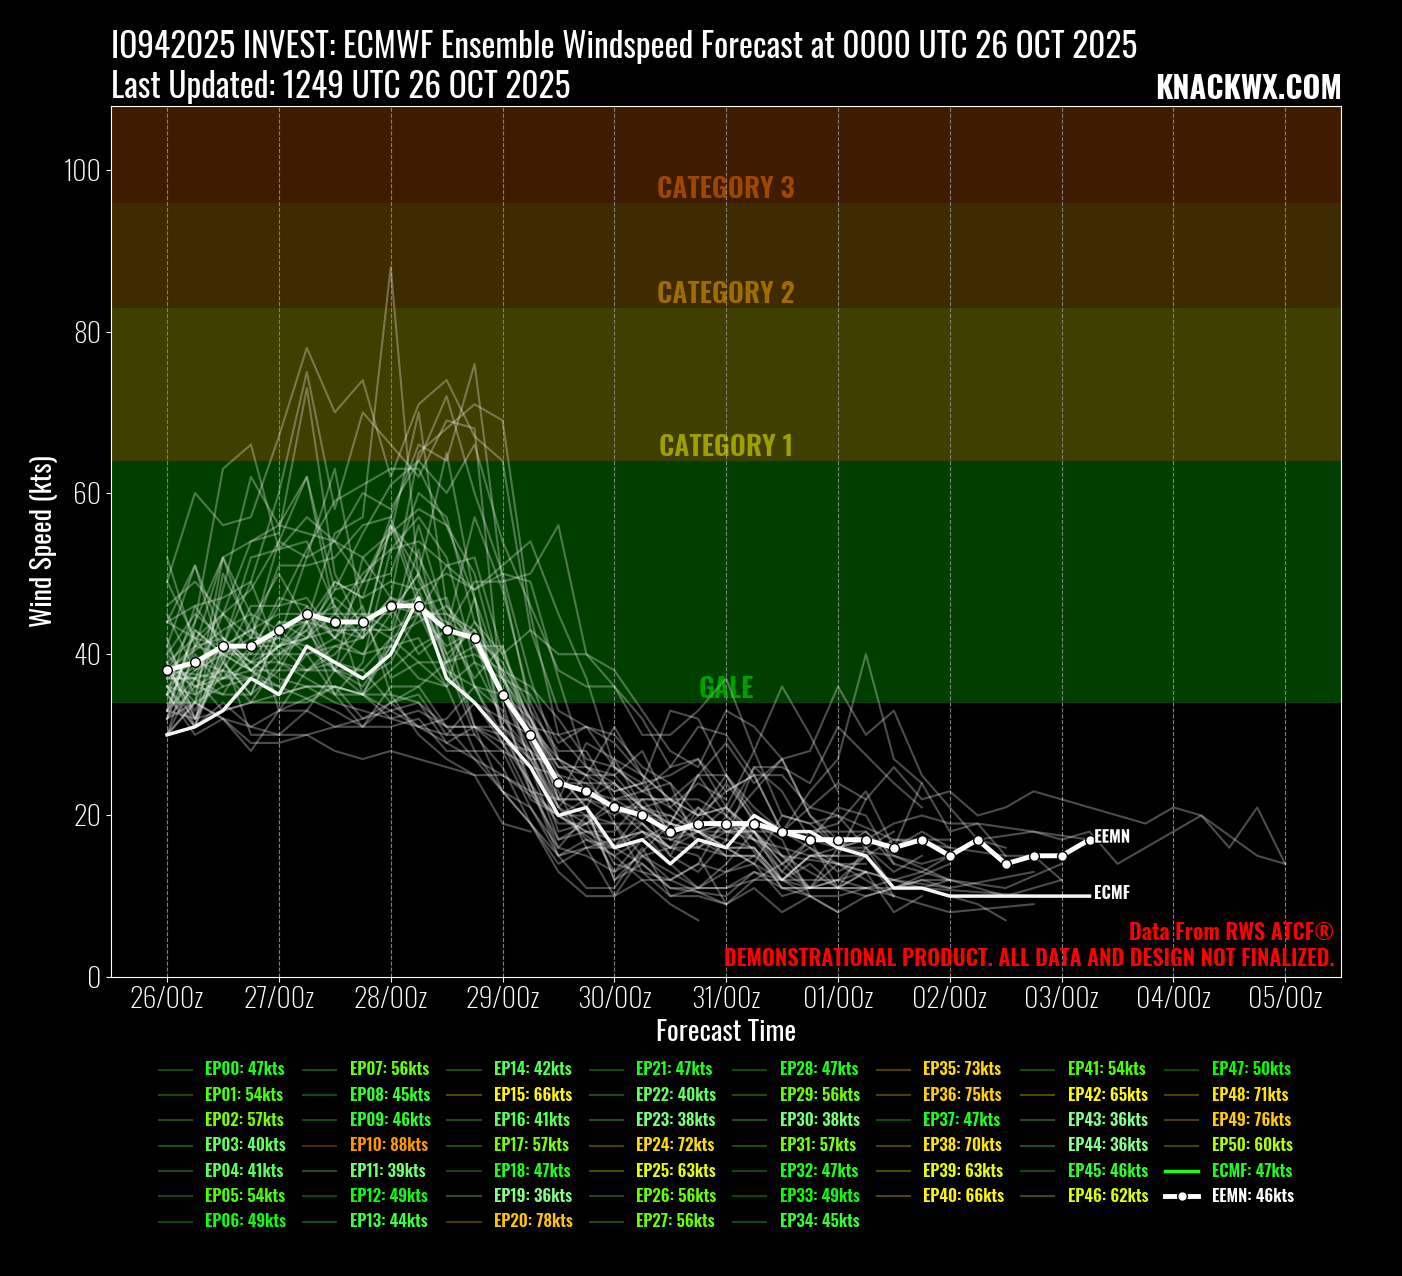Click the EP49: 76kts legend entry
Viewport: 1402px width, 1276px height.
pos(1251,1120)
